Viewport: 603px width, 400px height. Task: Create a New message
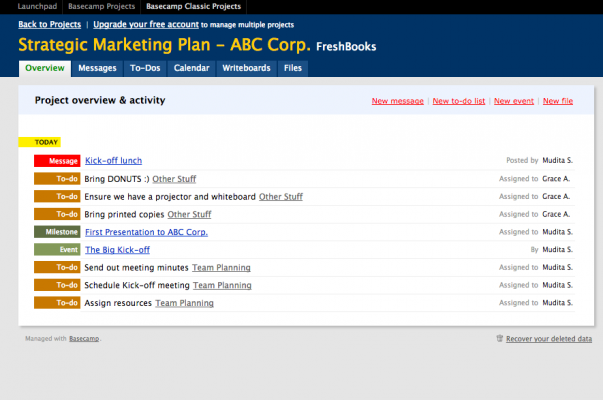click(398, 101)
